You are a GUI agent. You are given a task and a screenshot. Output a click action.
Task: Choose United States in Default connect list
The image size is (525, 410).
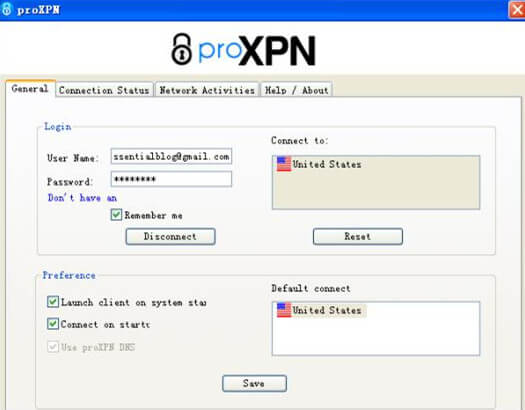click(321, 310)
